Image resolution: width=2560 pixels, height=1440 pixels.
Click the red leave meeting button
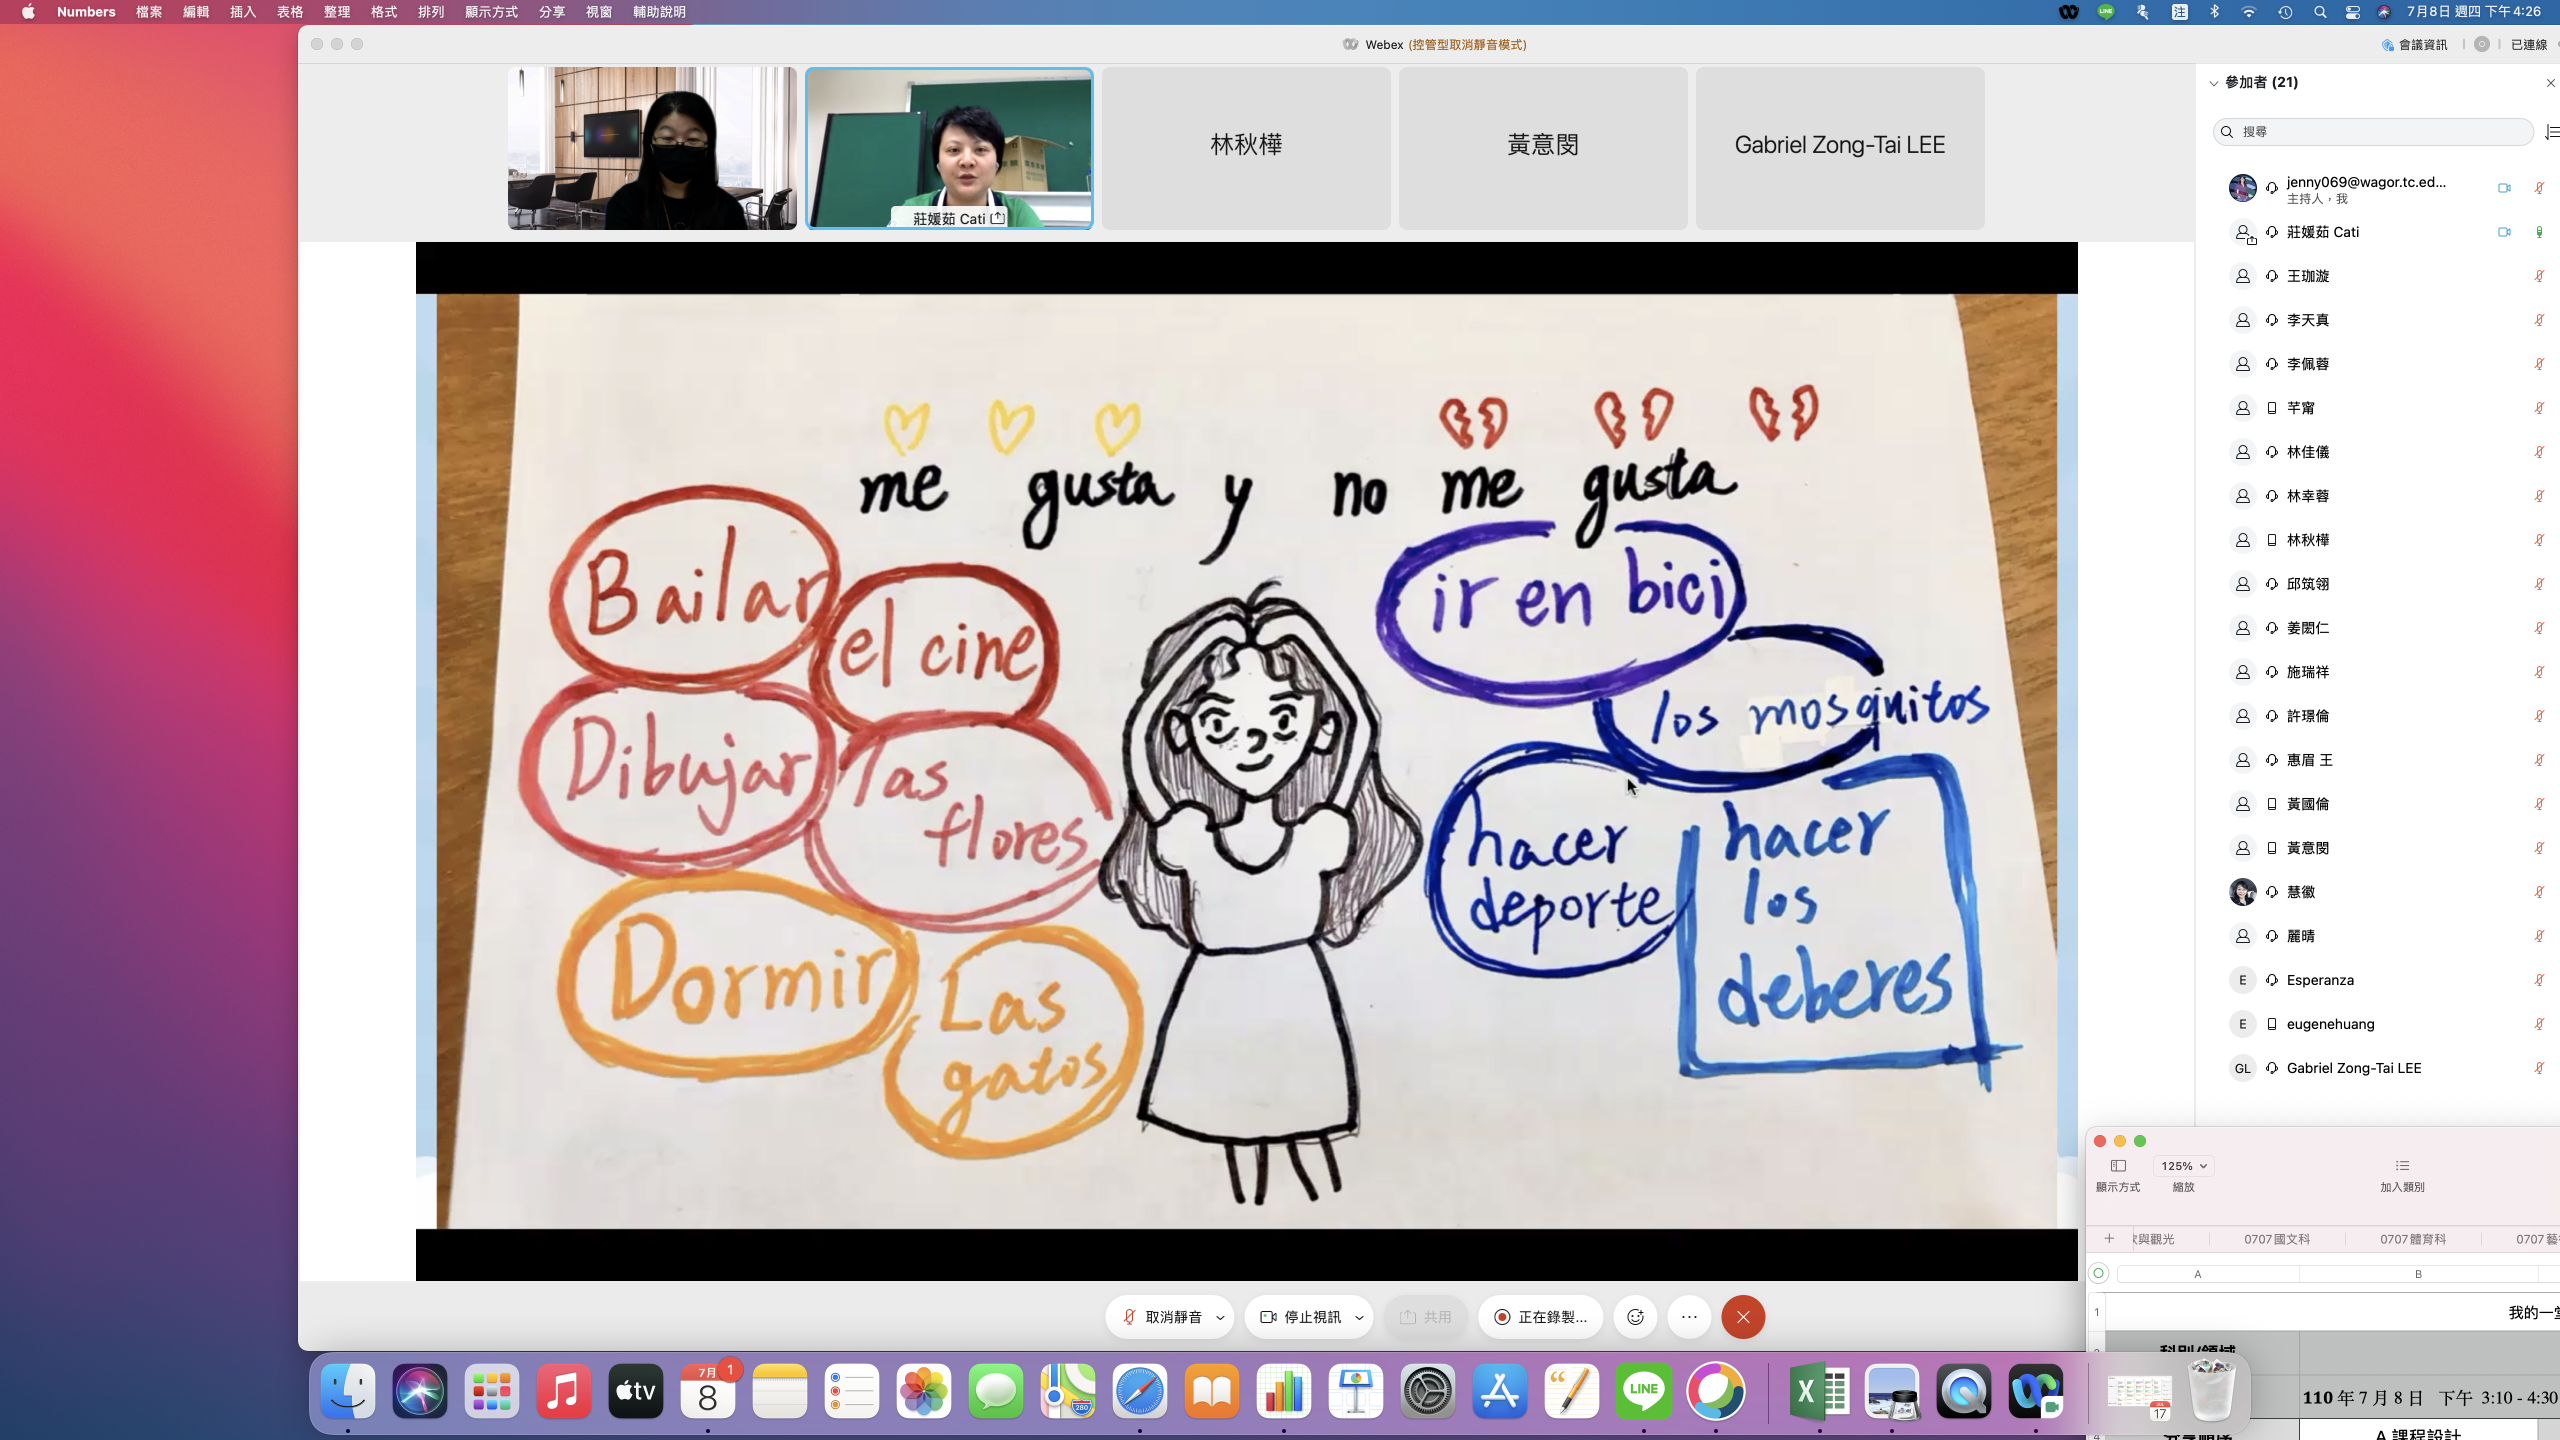click(1743, 1317)
